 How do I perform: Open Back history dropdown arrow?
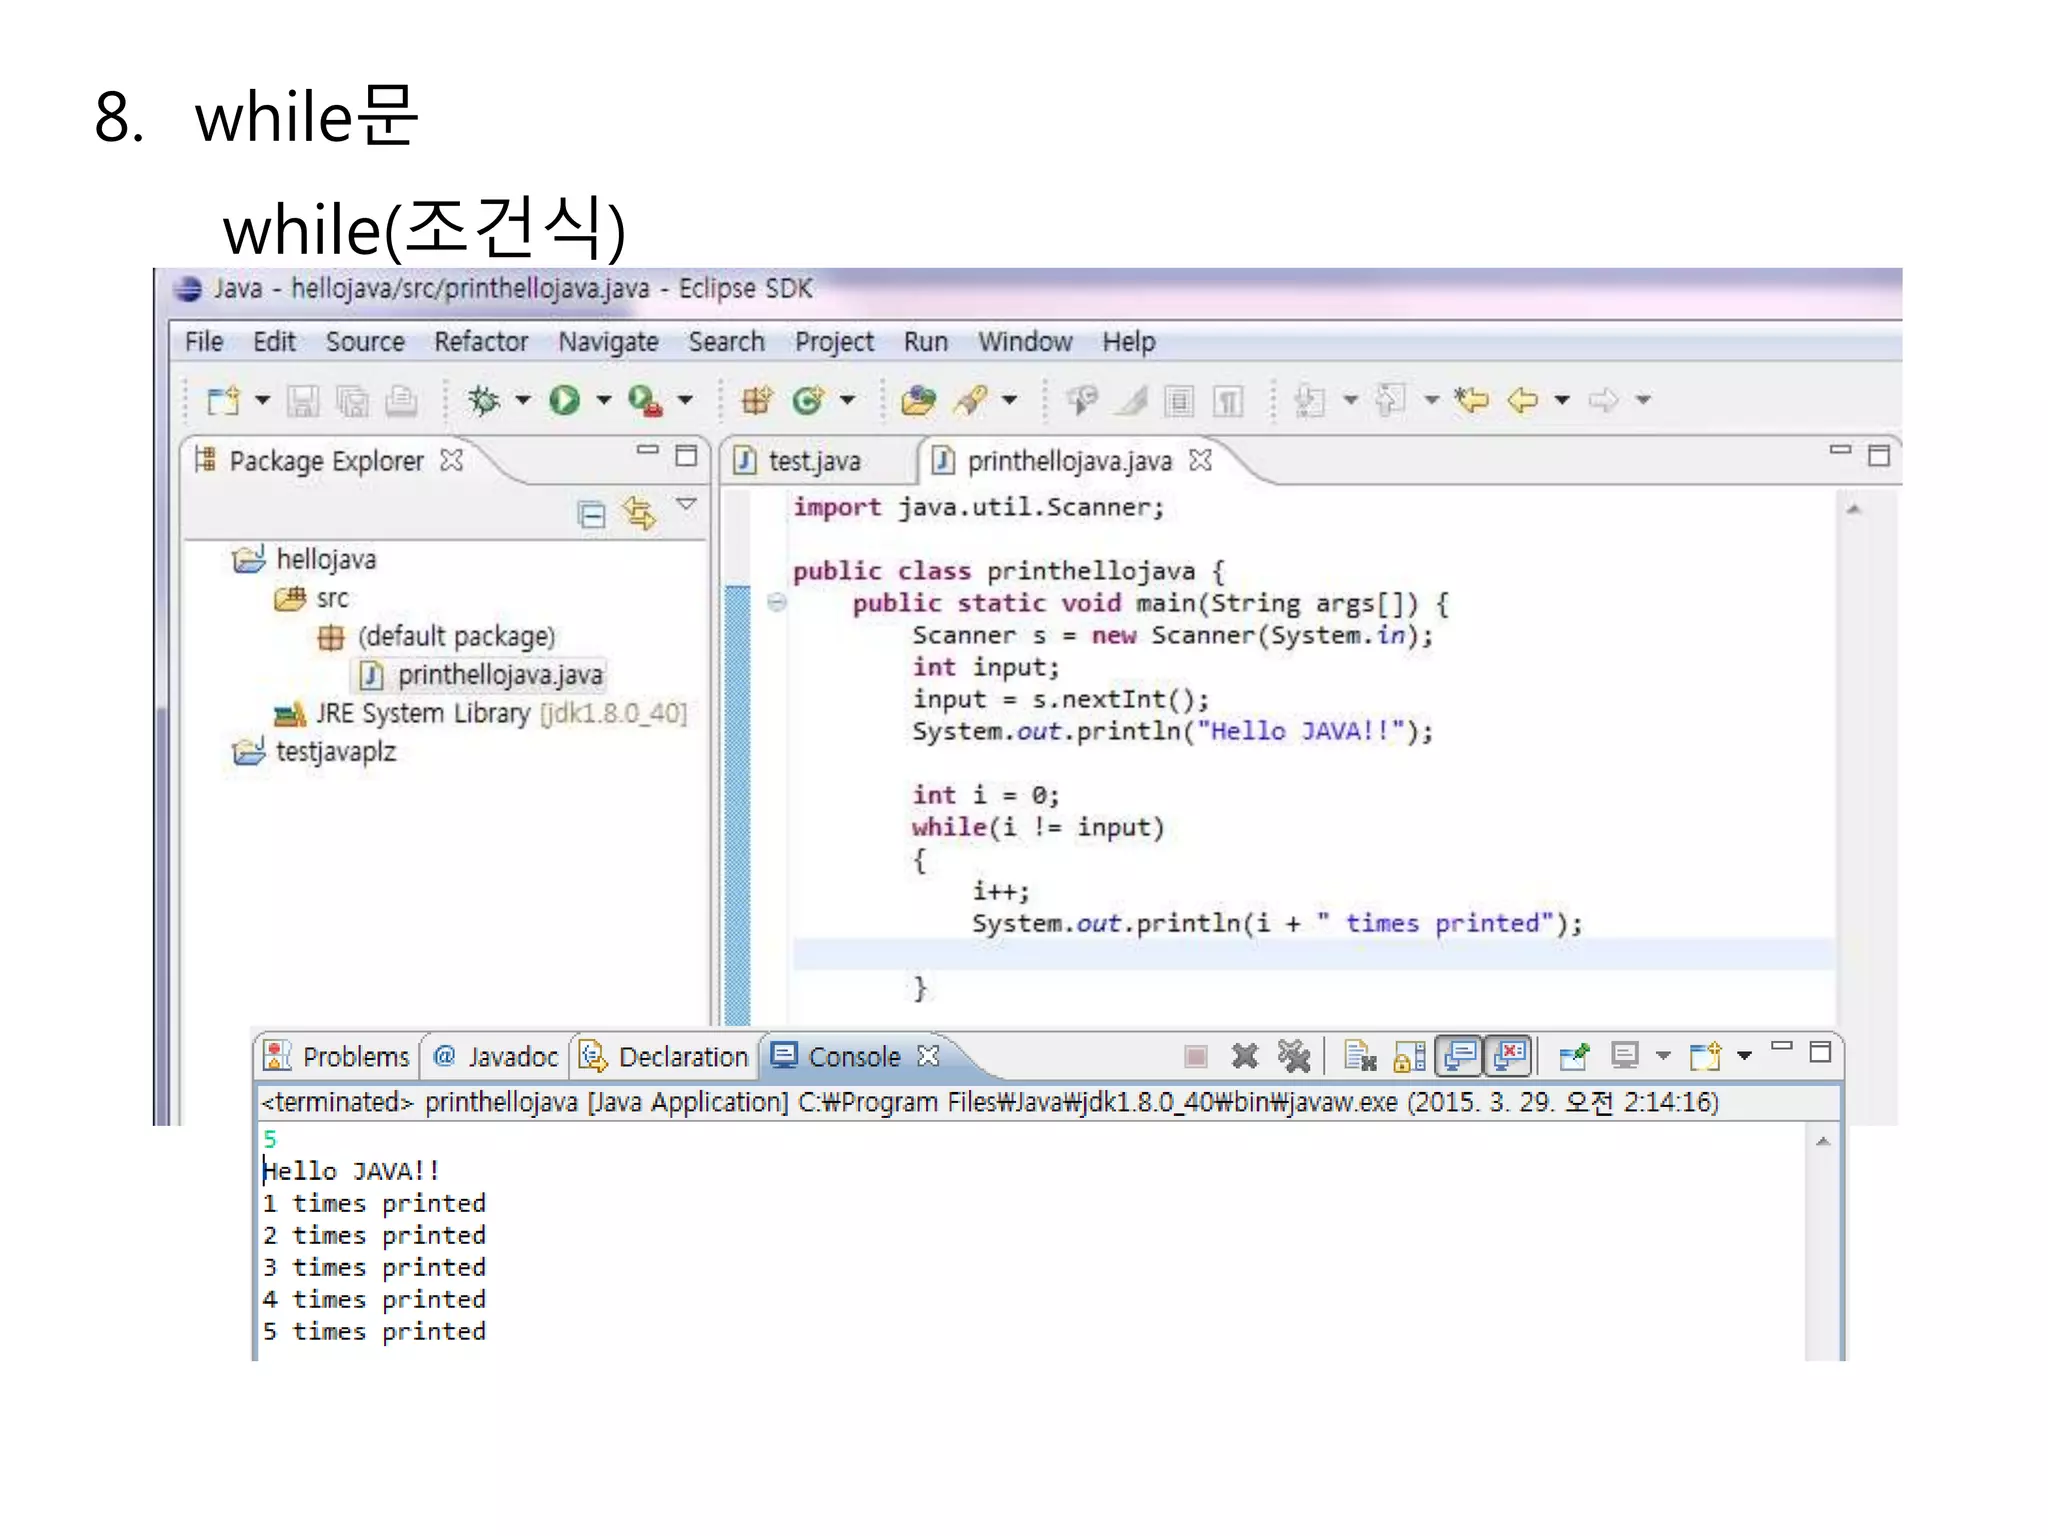[1562, 400]
